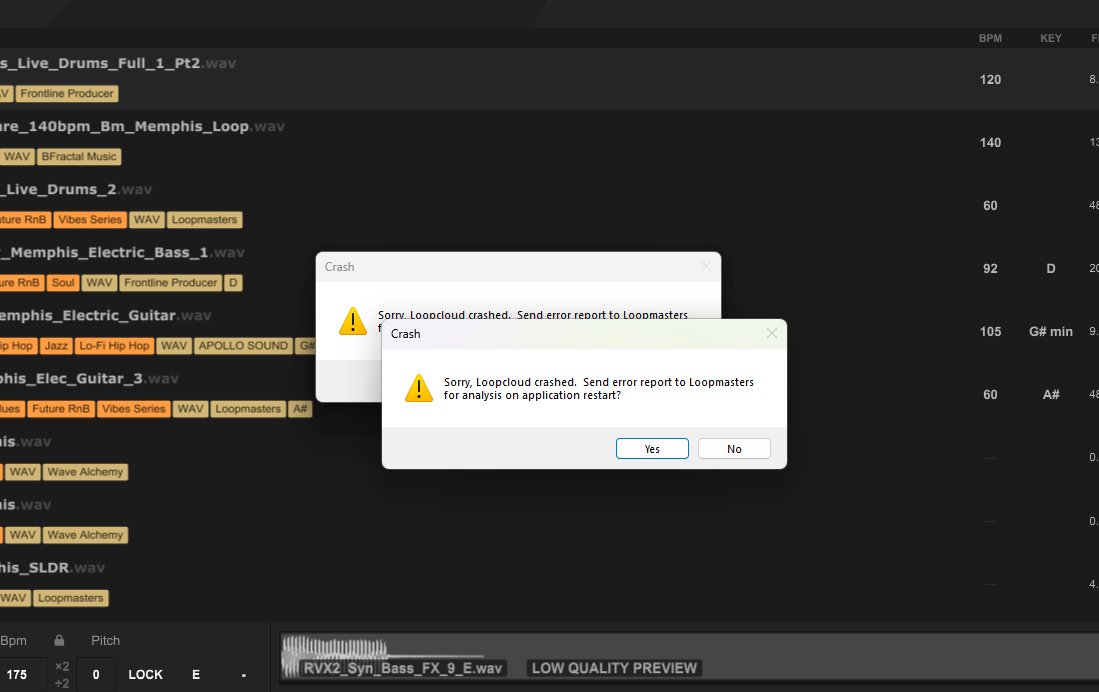Screen dimensions: 1099x692
Task: Click the D key tag under Memphis_Electric_Bass_1
Action: coord(233,283)
